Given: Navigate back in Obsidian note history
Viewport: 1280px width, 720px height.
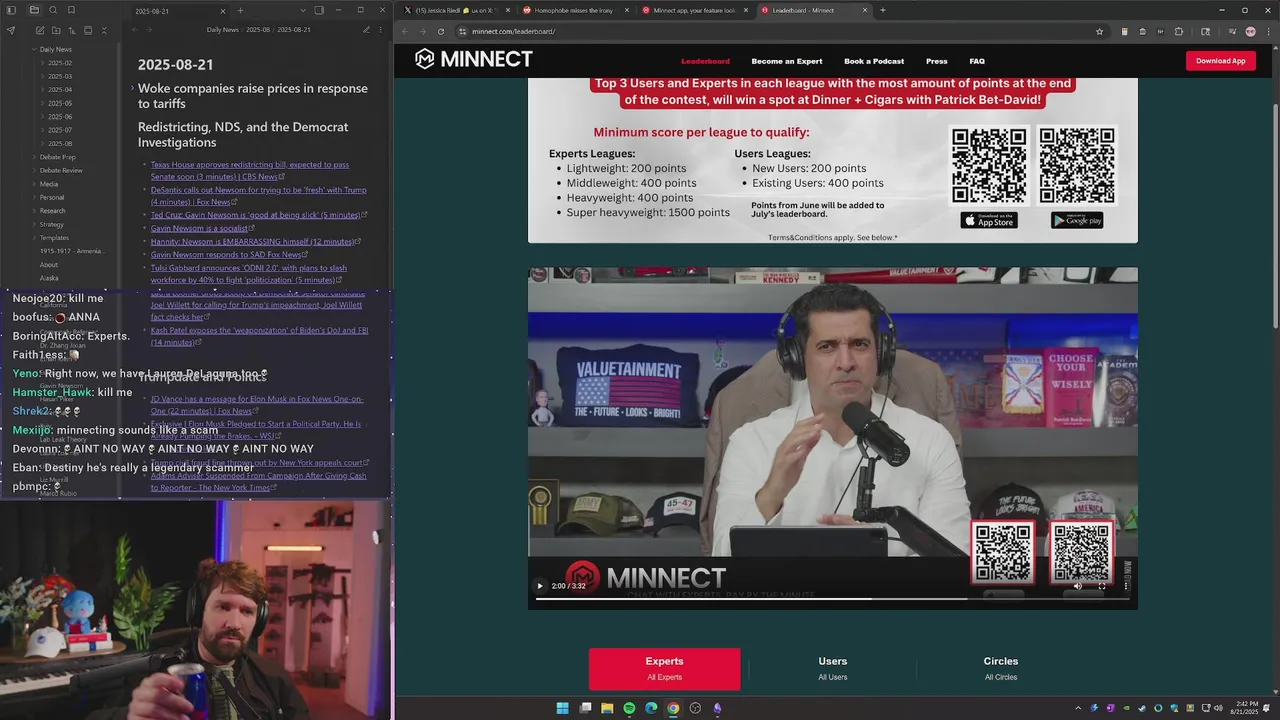Looking at the screenshot, I should pos(135,30).
